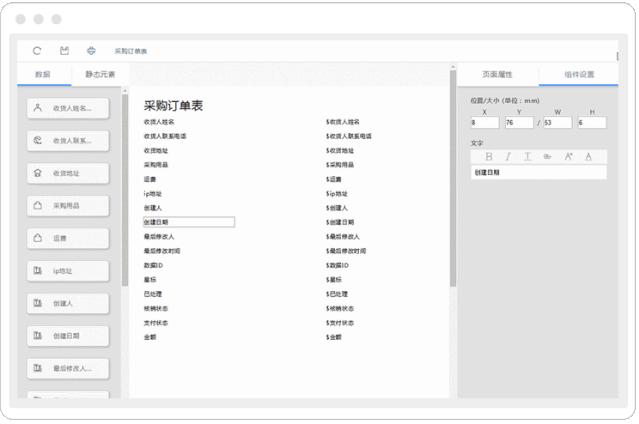639x424 pixels.
Task: Select the $采购用品 placeholder on the canvas
Action: [x=340, y=165]
